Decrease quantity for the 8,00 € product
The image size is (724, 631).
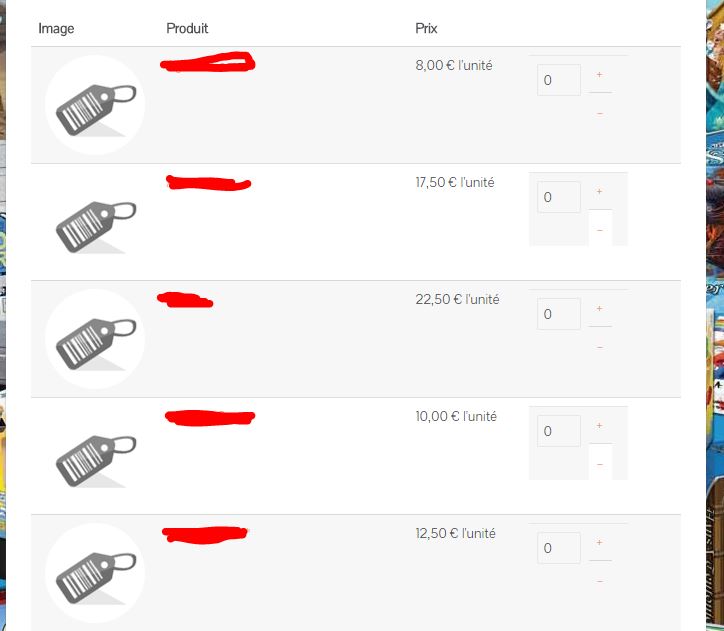tap(600, 113)
